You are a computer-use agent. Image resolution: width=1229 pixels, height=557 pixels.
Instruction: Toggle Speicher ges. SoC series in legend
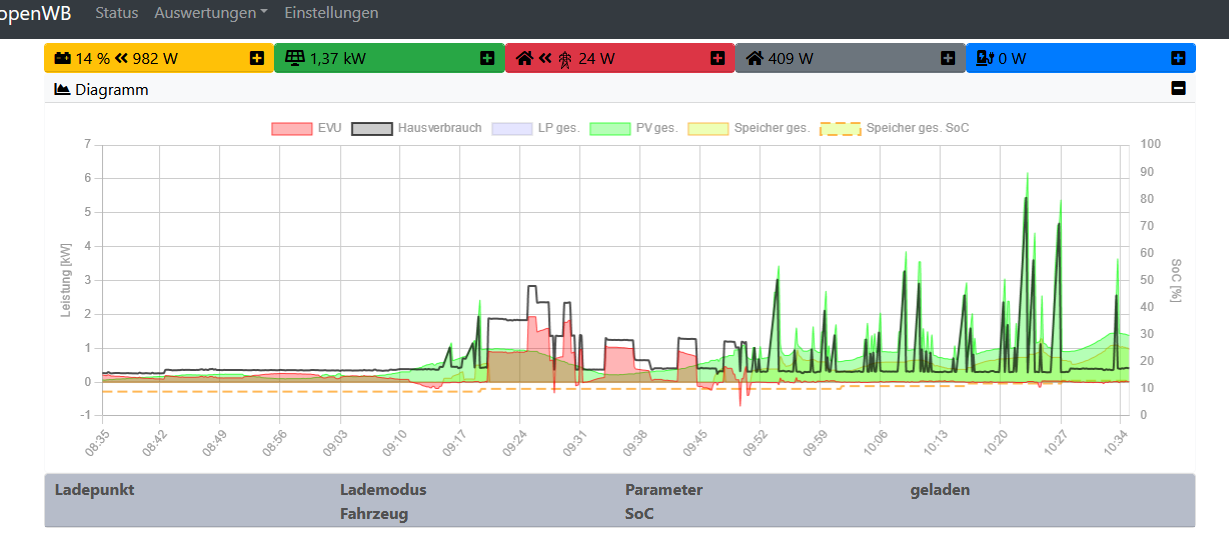[894, 128]
